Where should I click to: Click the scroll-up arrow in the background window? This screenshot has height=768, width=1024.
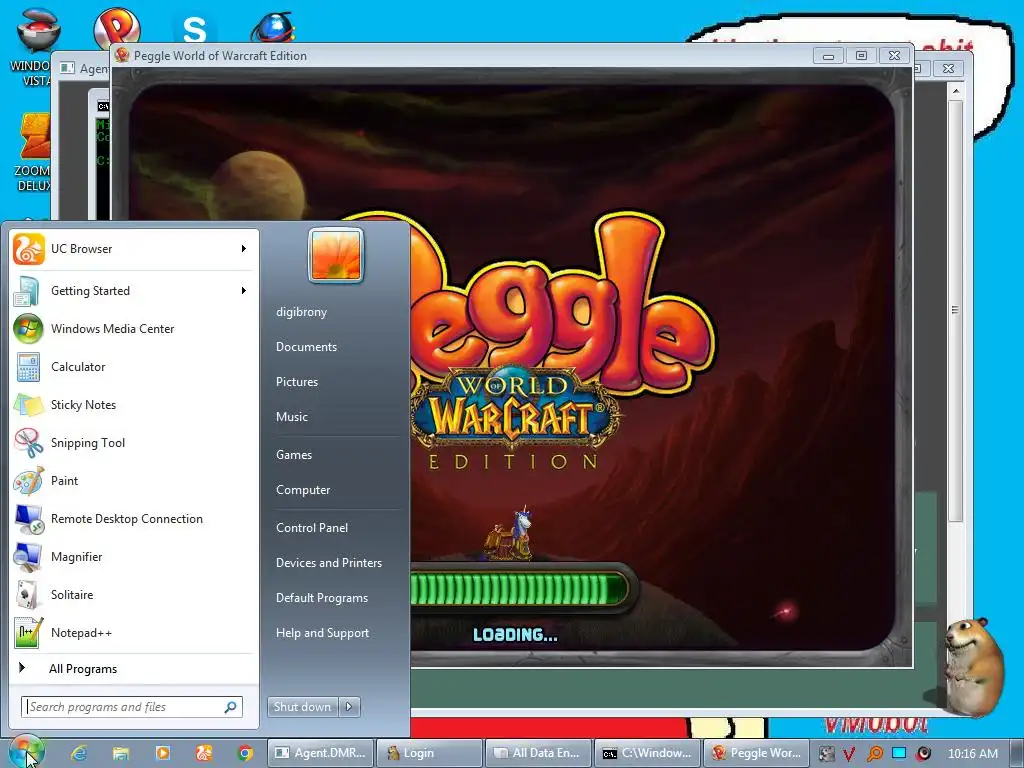tap(955, 91)
